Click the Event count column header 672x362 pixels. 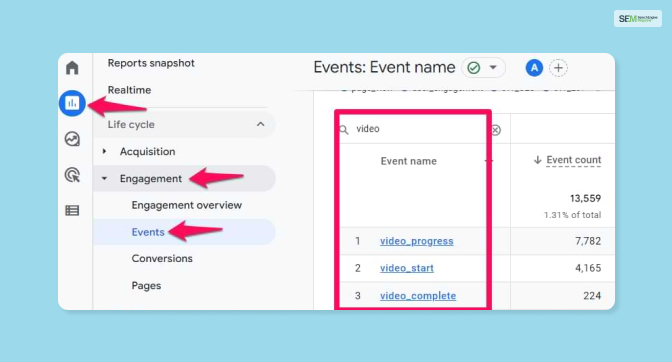tap(573, 160)
